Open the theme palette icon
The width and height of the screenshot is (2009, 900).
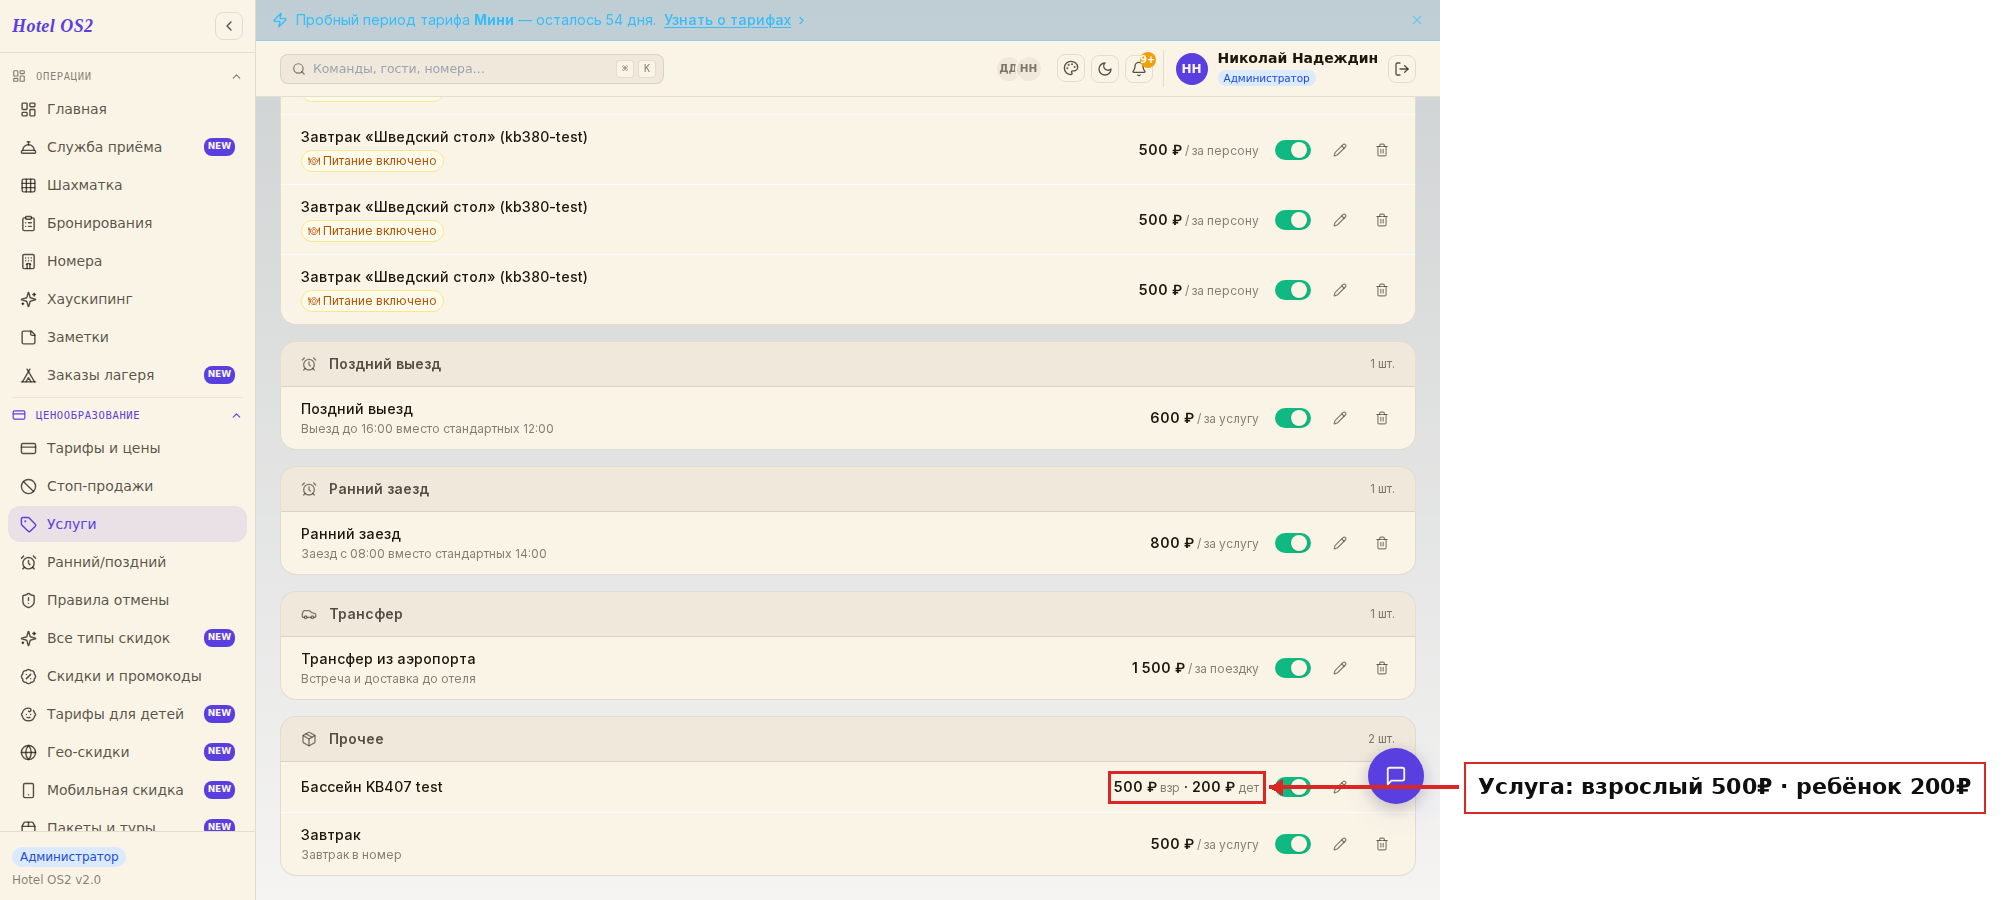coord(1071,69)
